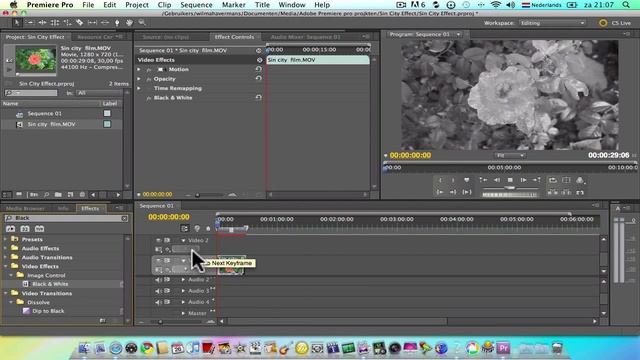Click the Stop/Play button in Program monitor
Viewport: 640px width, 360px height.
(x=510, y=180)
